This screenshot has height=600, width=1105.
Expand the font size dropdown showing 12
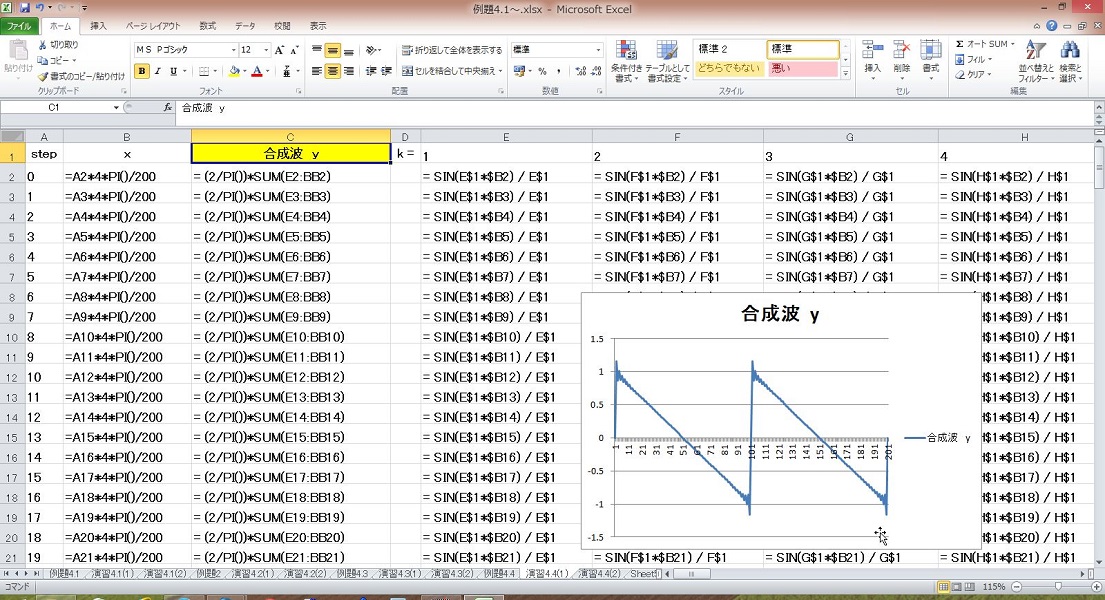(x=266, y=50)
